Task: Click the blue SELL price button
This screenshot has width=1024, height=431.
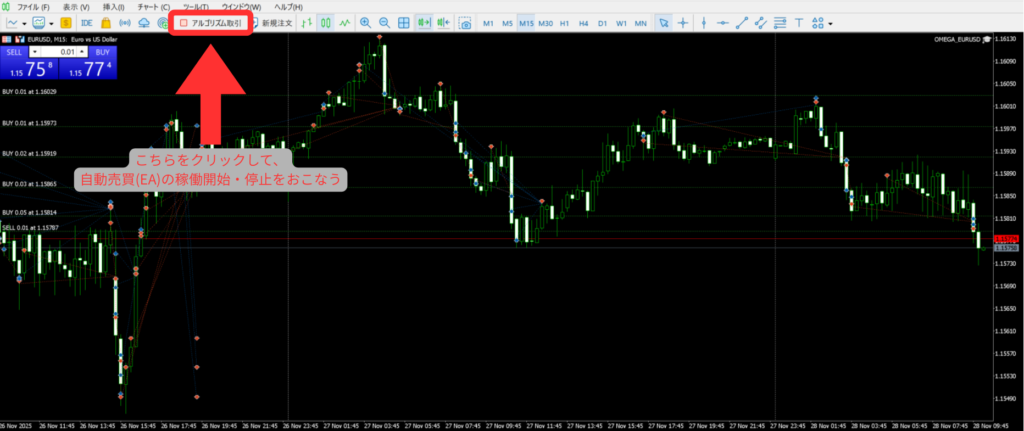Action: (28, 67)
